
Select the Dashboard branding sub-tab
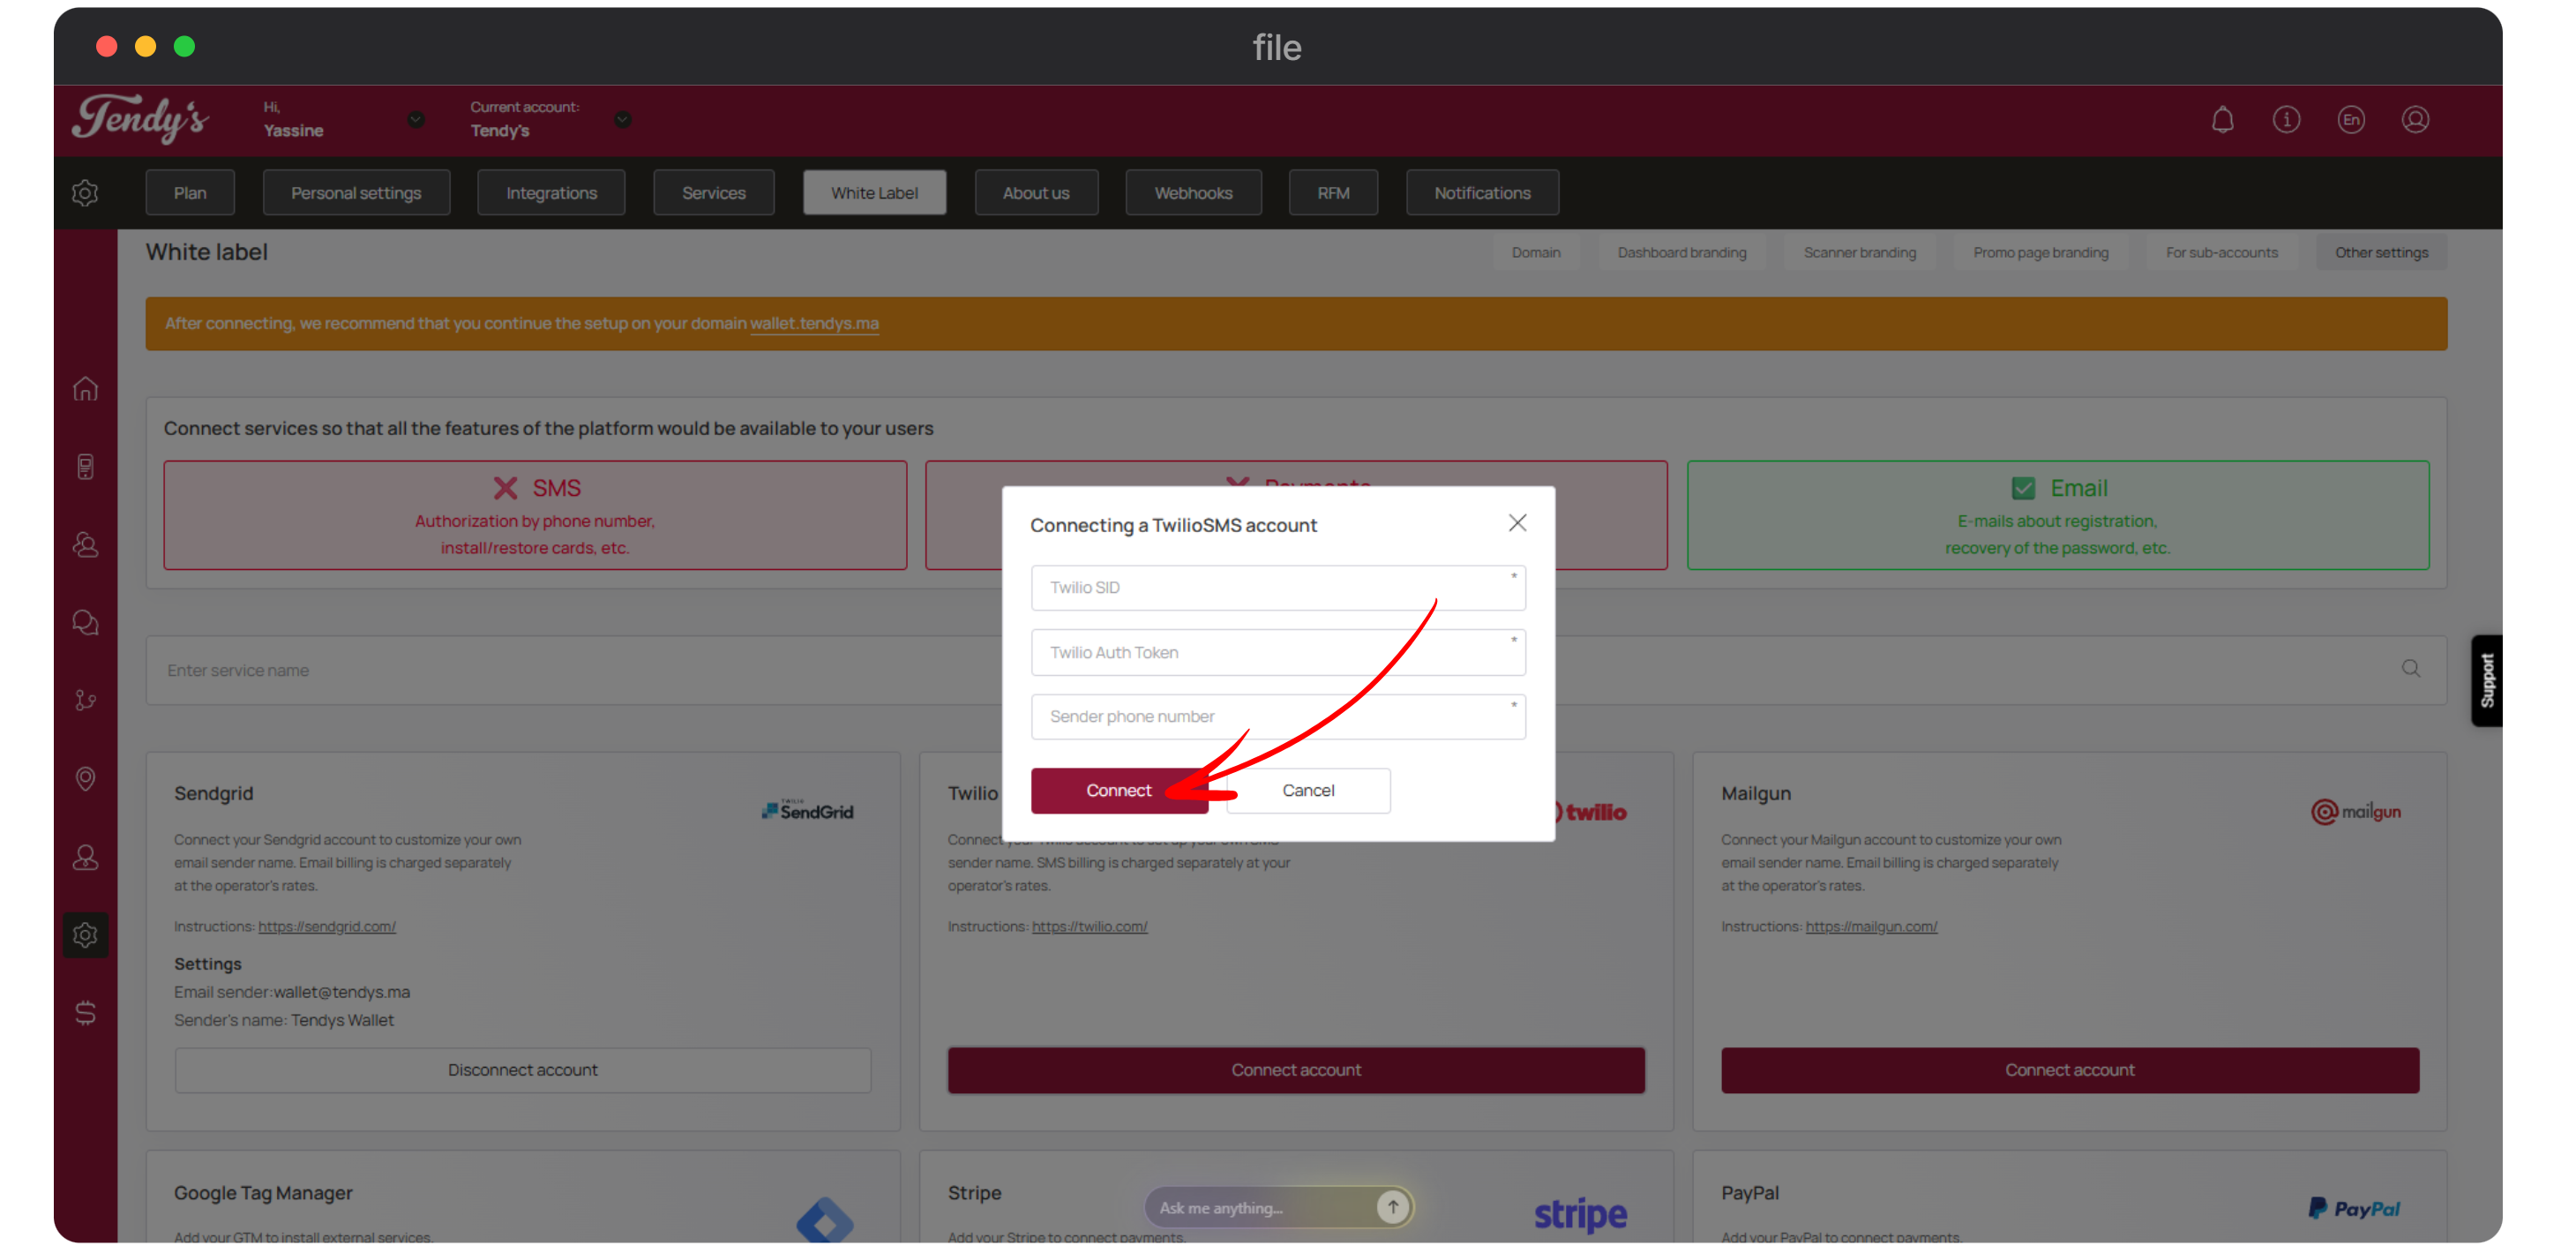pos(1681,253)
